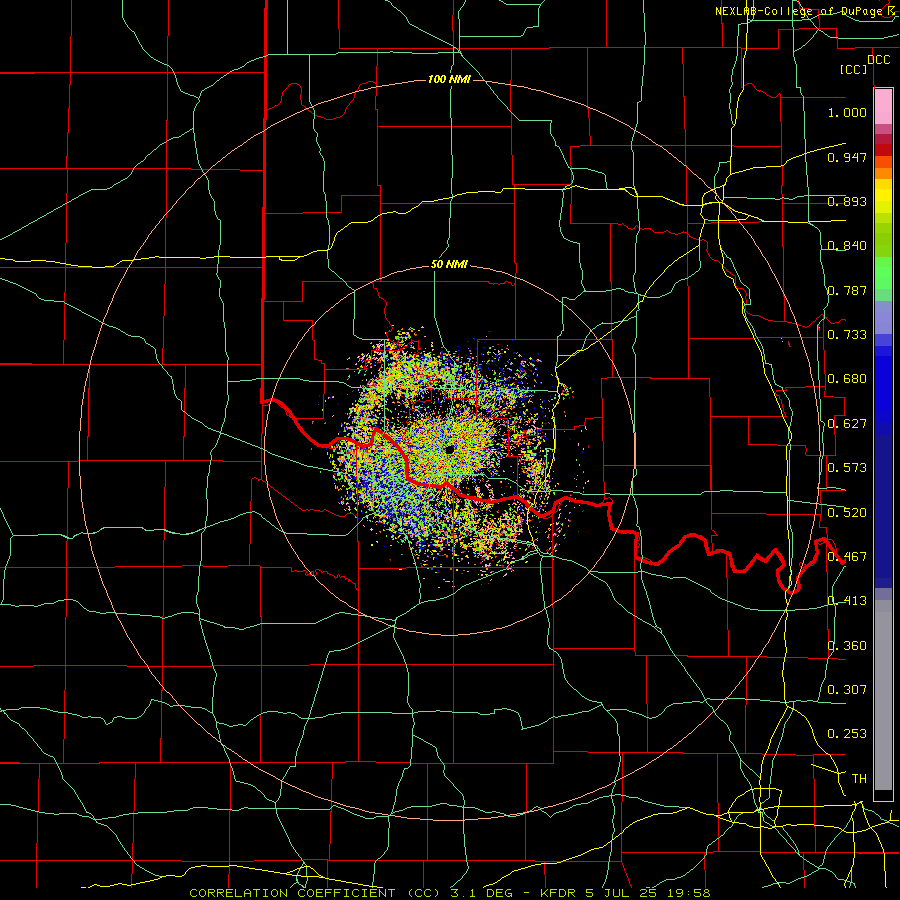Screen dimensions: 900x900
Task: Click the "DCC" legend title
Action: click(878, 60)
